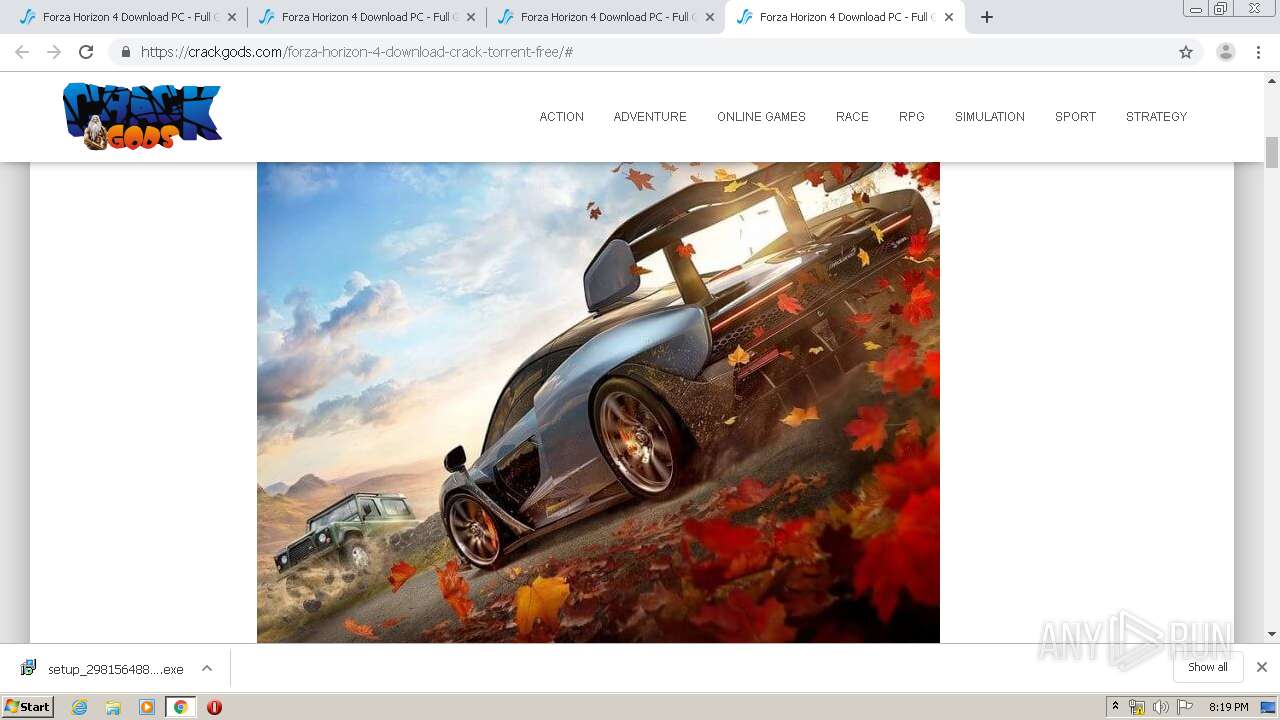Close the second Forza Horizon 4 tab

coord(471,17)
